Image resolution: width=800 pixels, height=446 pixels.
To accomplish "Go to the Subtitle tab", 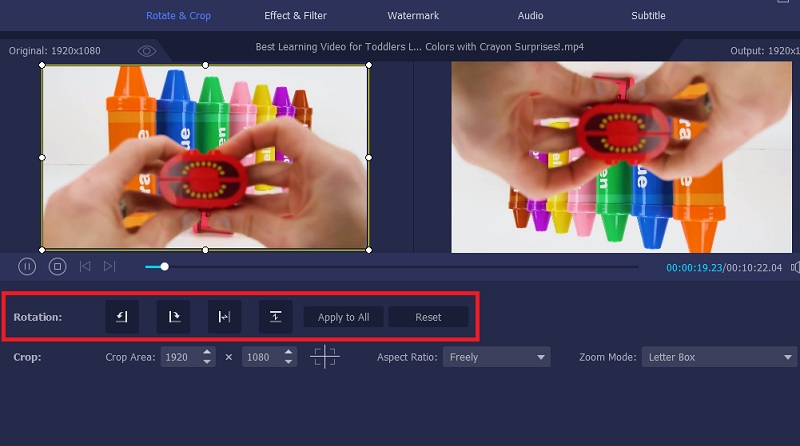I will pos(648,16).
